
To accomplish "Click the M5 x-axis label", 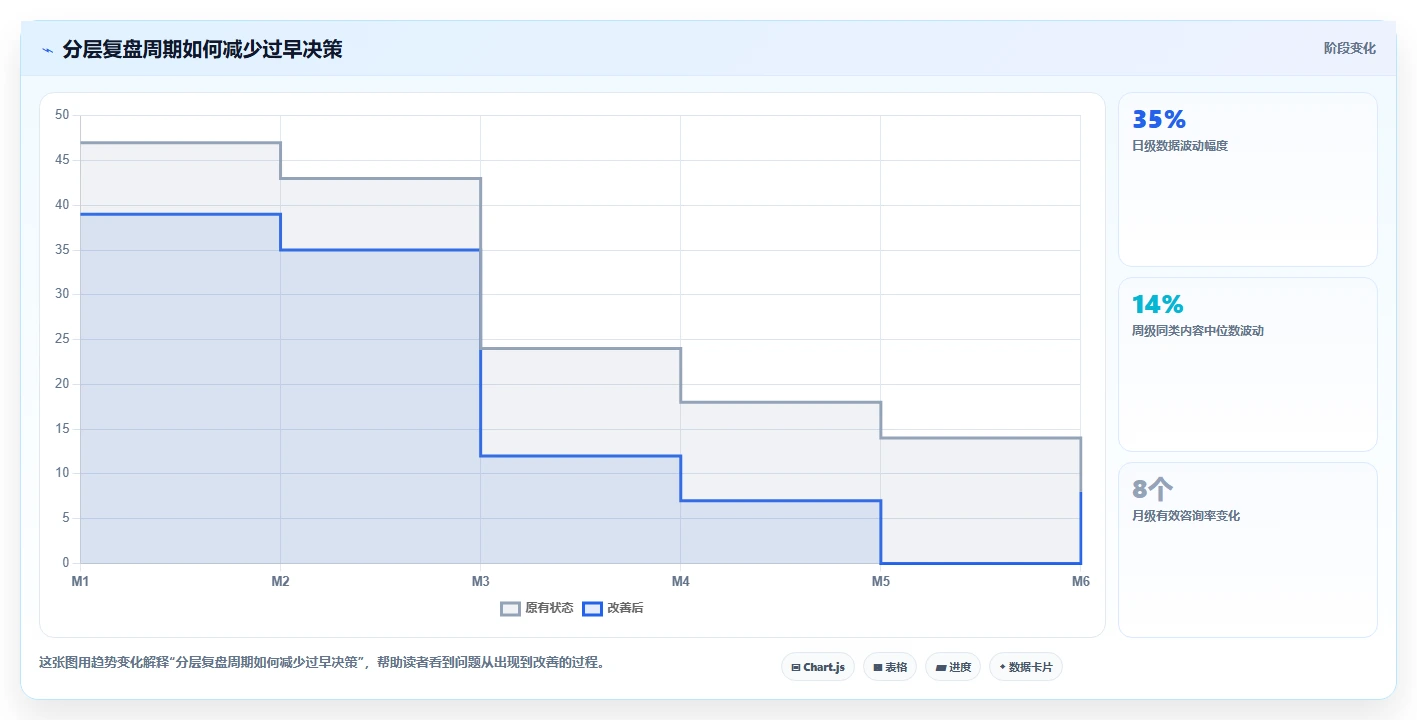I will pyautogui.click(x=880, y=581).
